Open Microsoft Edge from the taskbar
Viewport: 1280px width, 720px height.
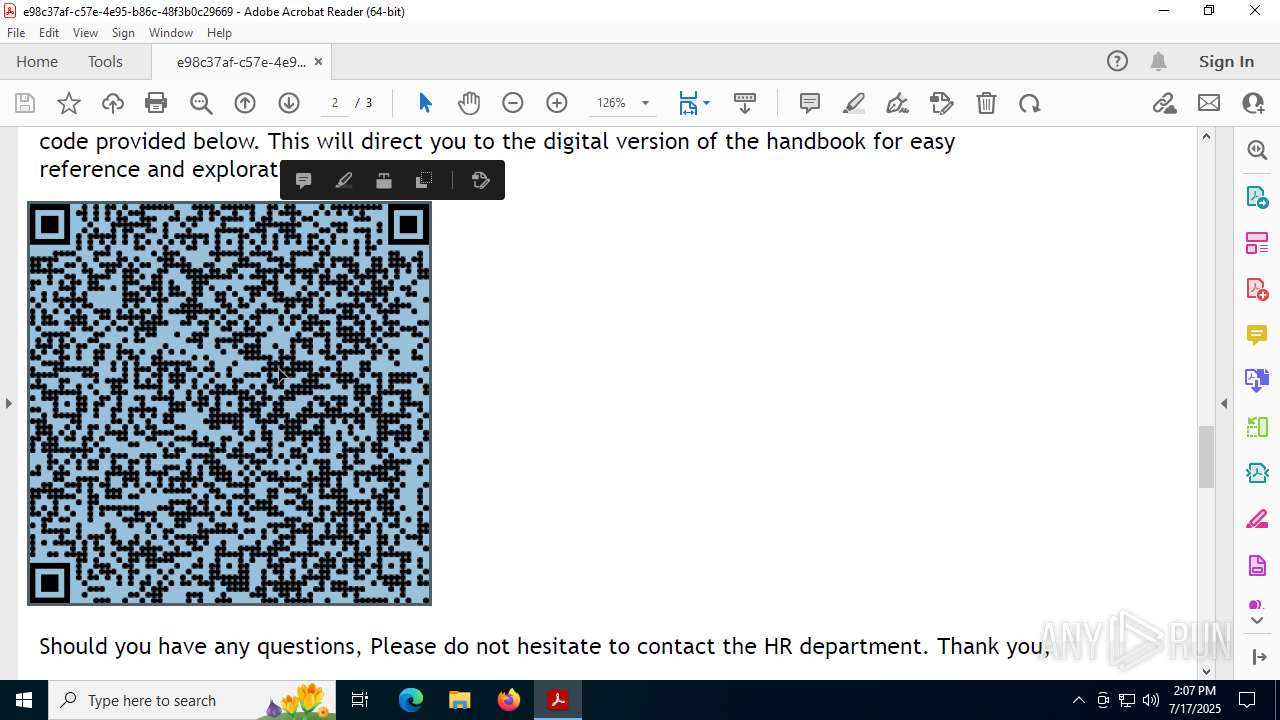tap(411, 700)
